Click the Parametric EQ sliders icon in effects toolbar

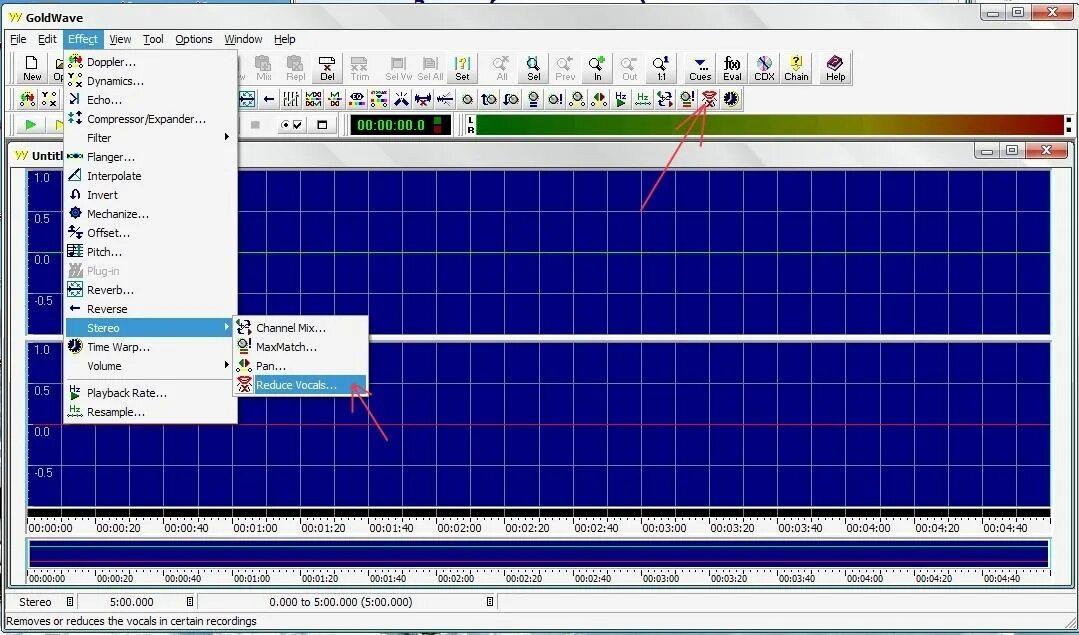(291, 100)
